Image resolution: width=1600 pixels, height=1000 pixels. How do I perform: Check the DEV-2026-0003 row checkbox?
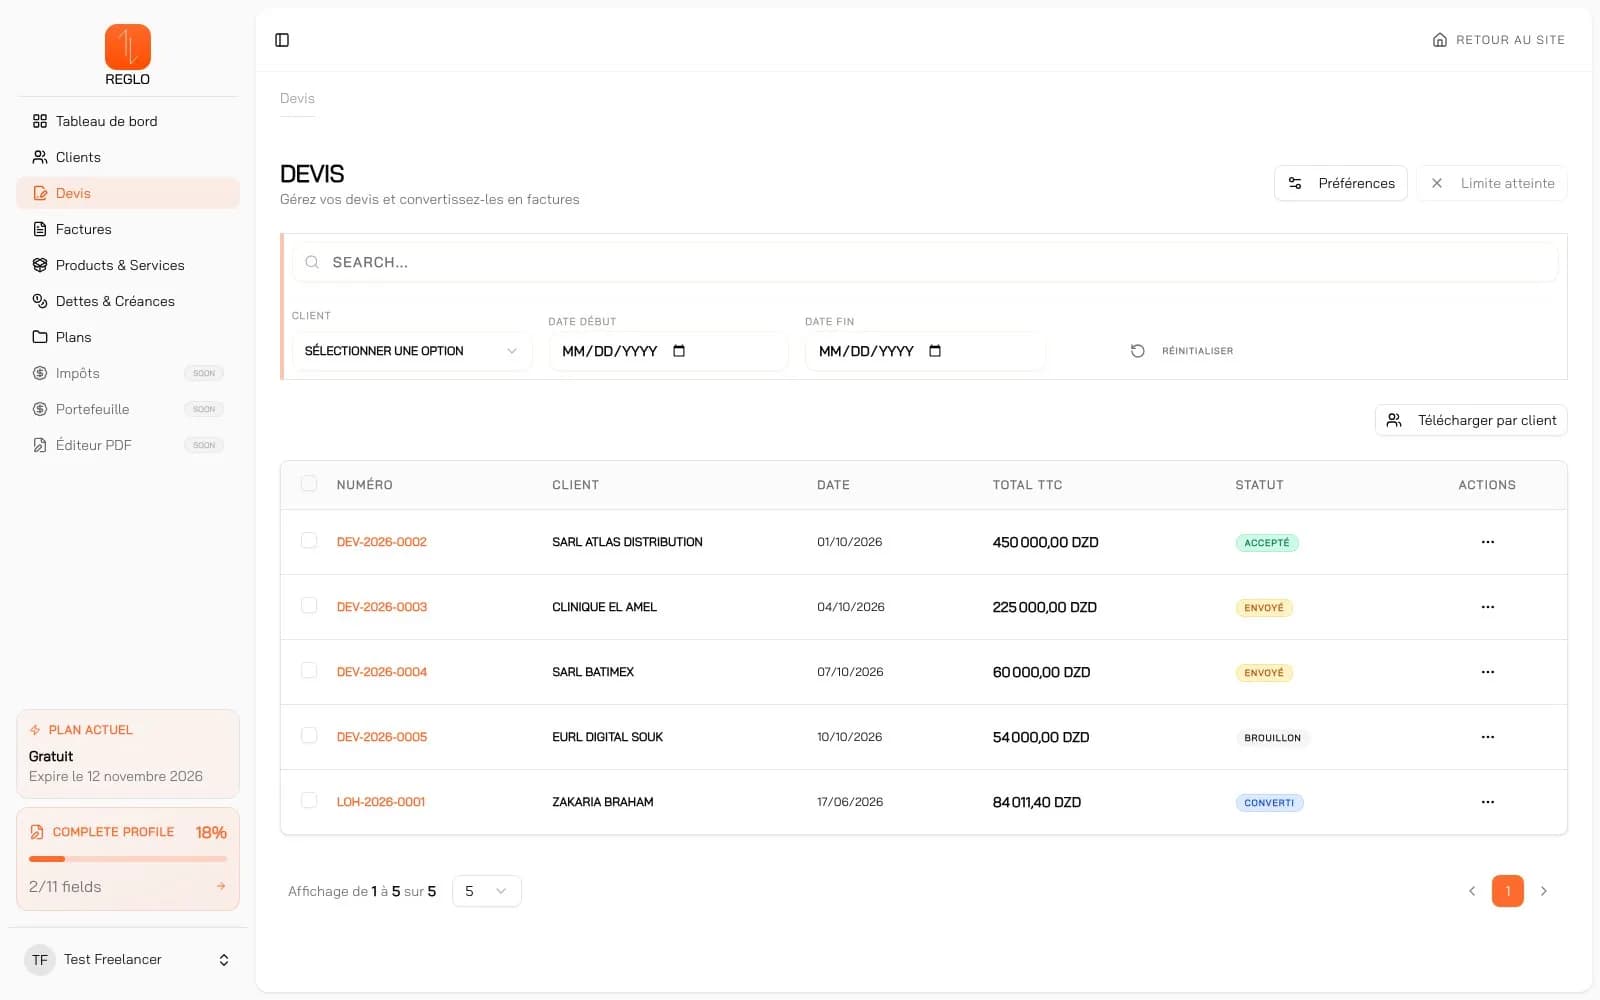tap(309, 606)
